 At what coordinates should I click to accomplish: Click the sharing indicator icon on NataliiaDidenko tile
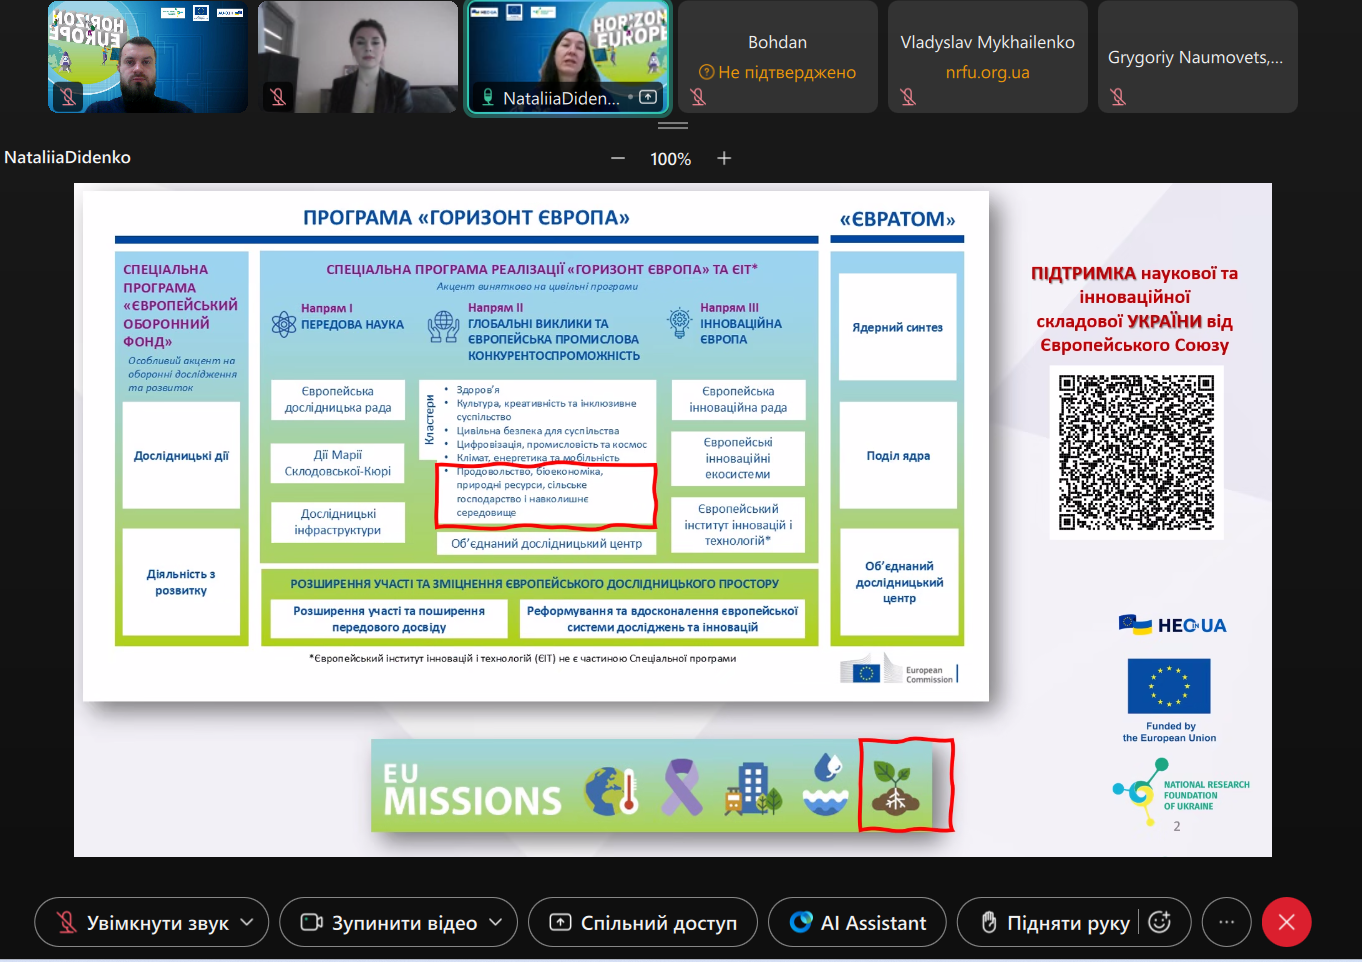(x=648, y=97)
